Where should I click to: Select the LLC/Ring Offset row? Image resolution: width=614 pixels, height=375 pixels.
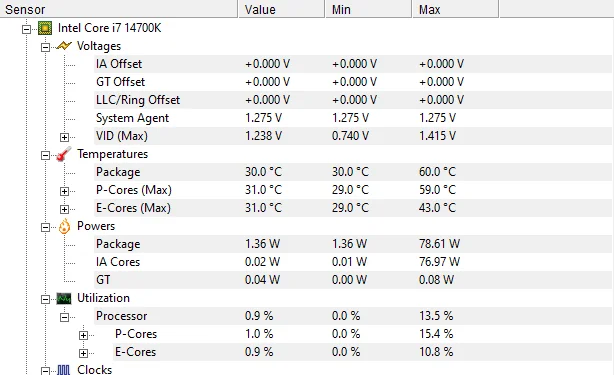point(353,100)
